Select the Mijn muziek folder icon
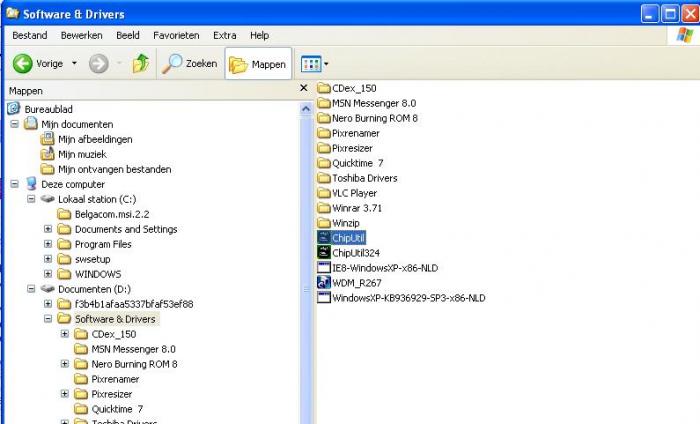This screenshot has width=700, height=424. pyautogui.click(x=47, y=154)
